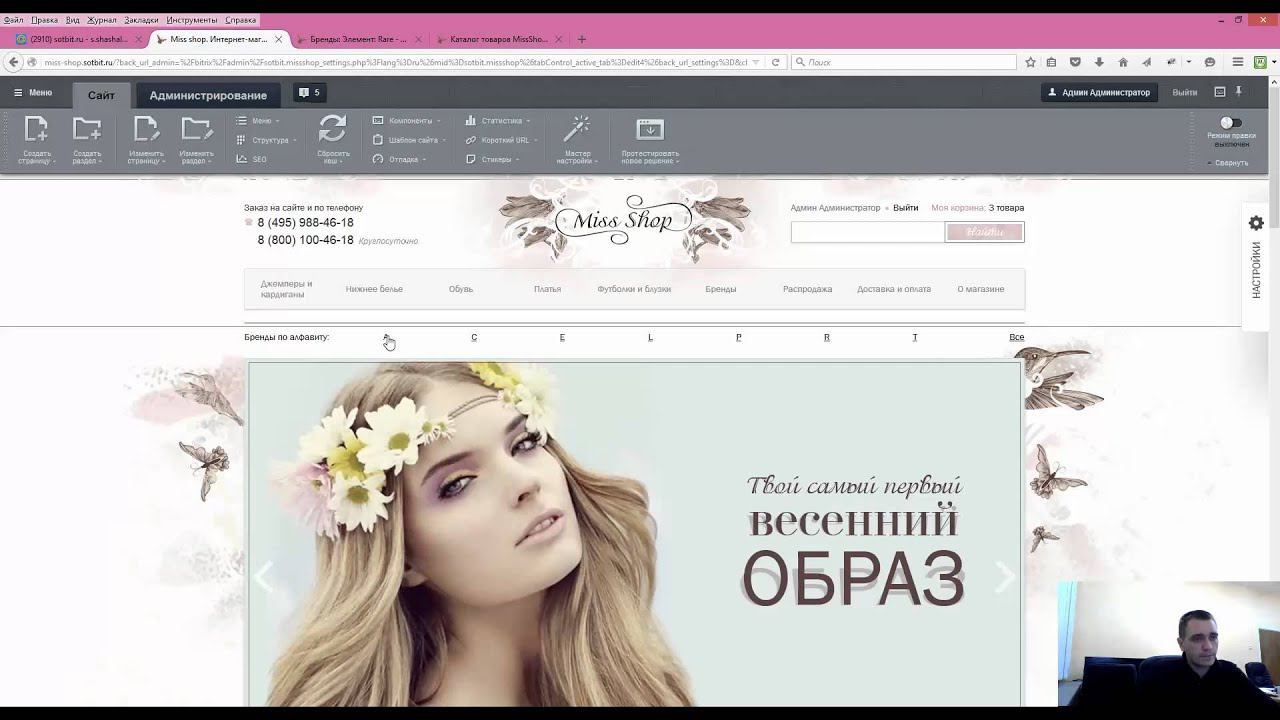Switch to the Бренды: Элемент browser tab

(x=358, y=39)
